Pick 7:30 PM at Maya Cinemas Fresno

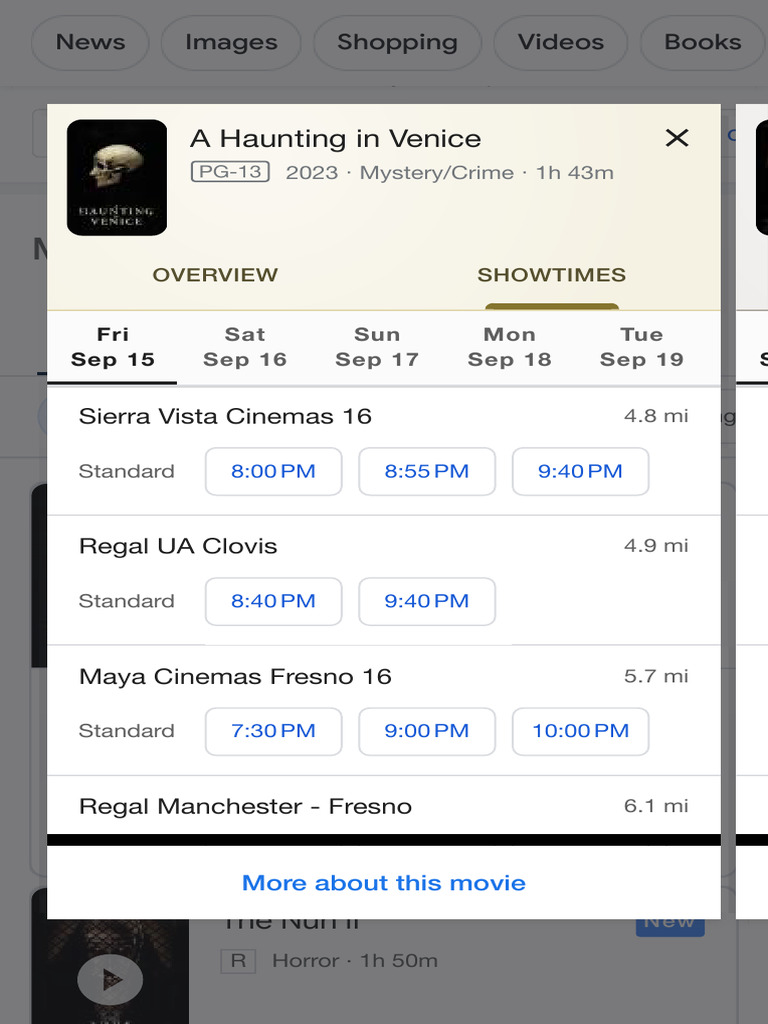tap(273, 732)
